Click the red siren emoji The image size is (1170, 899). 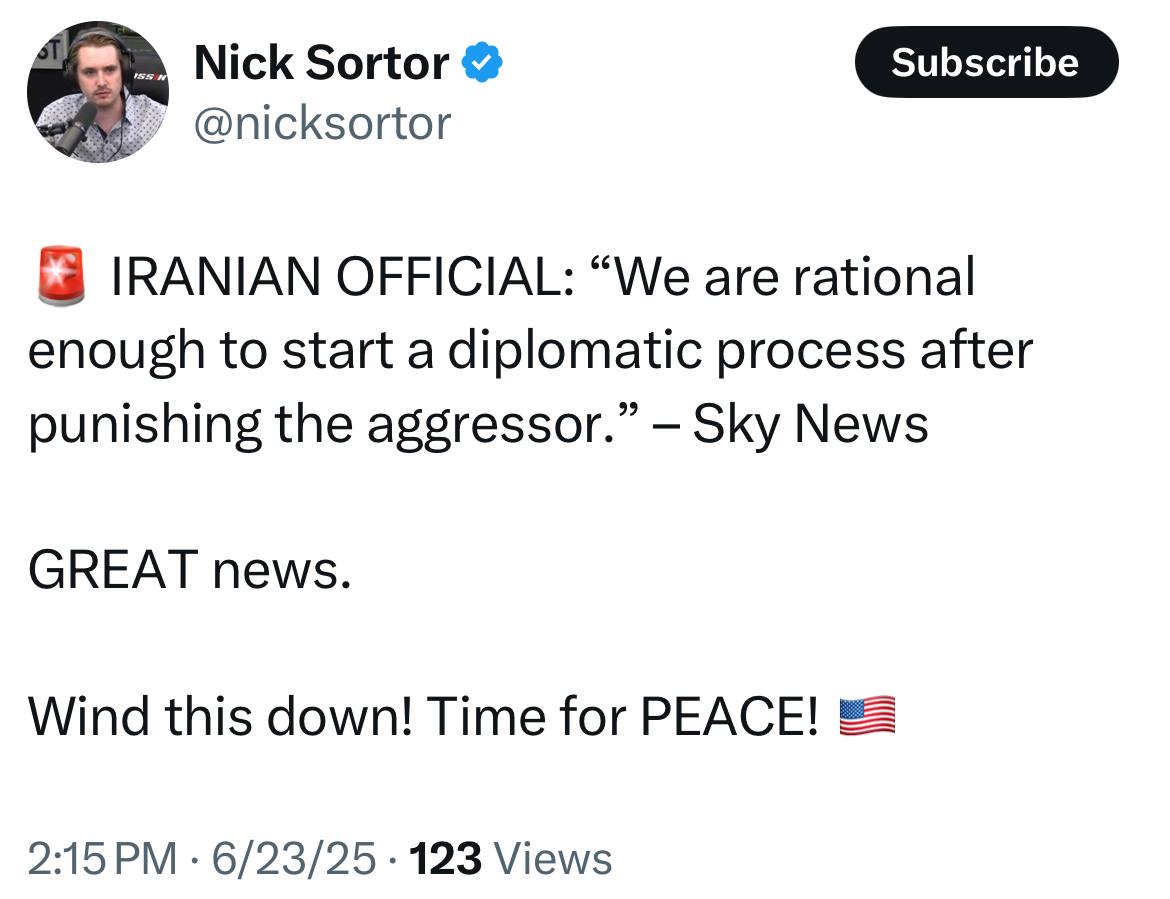point(60,276)
